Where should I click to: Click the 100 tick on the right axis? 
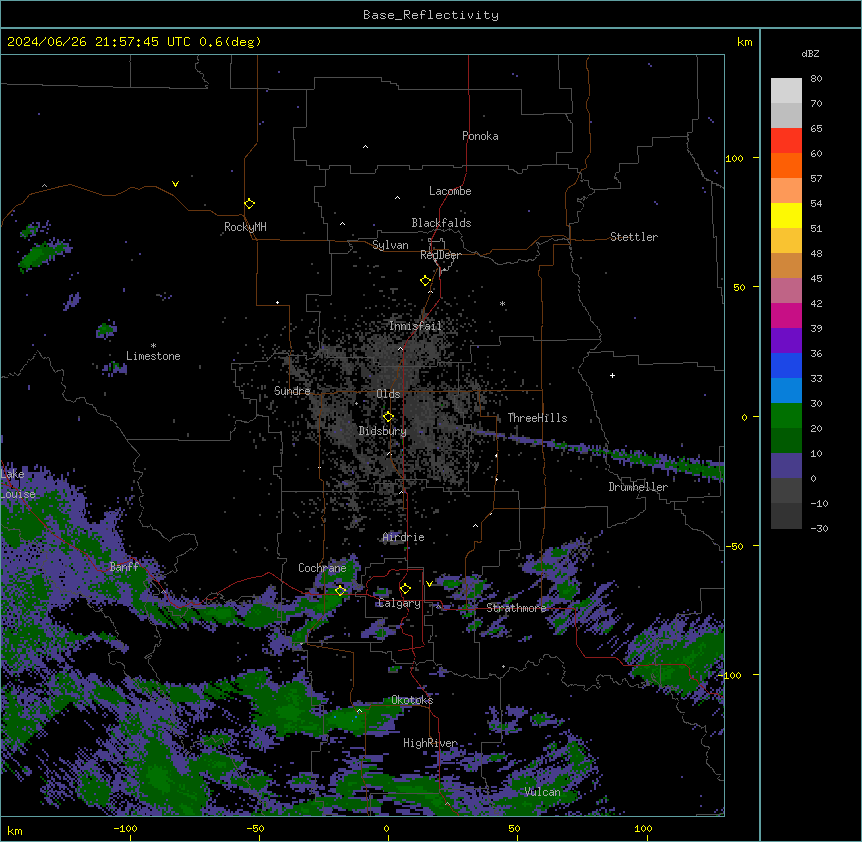point(734,158)
